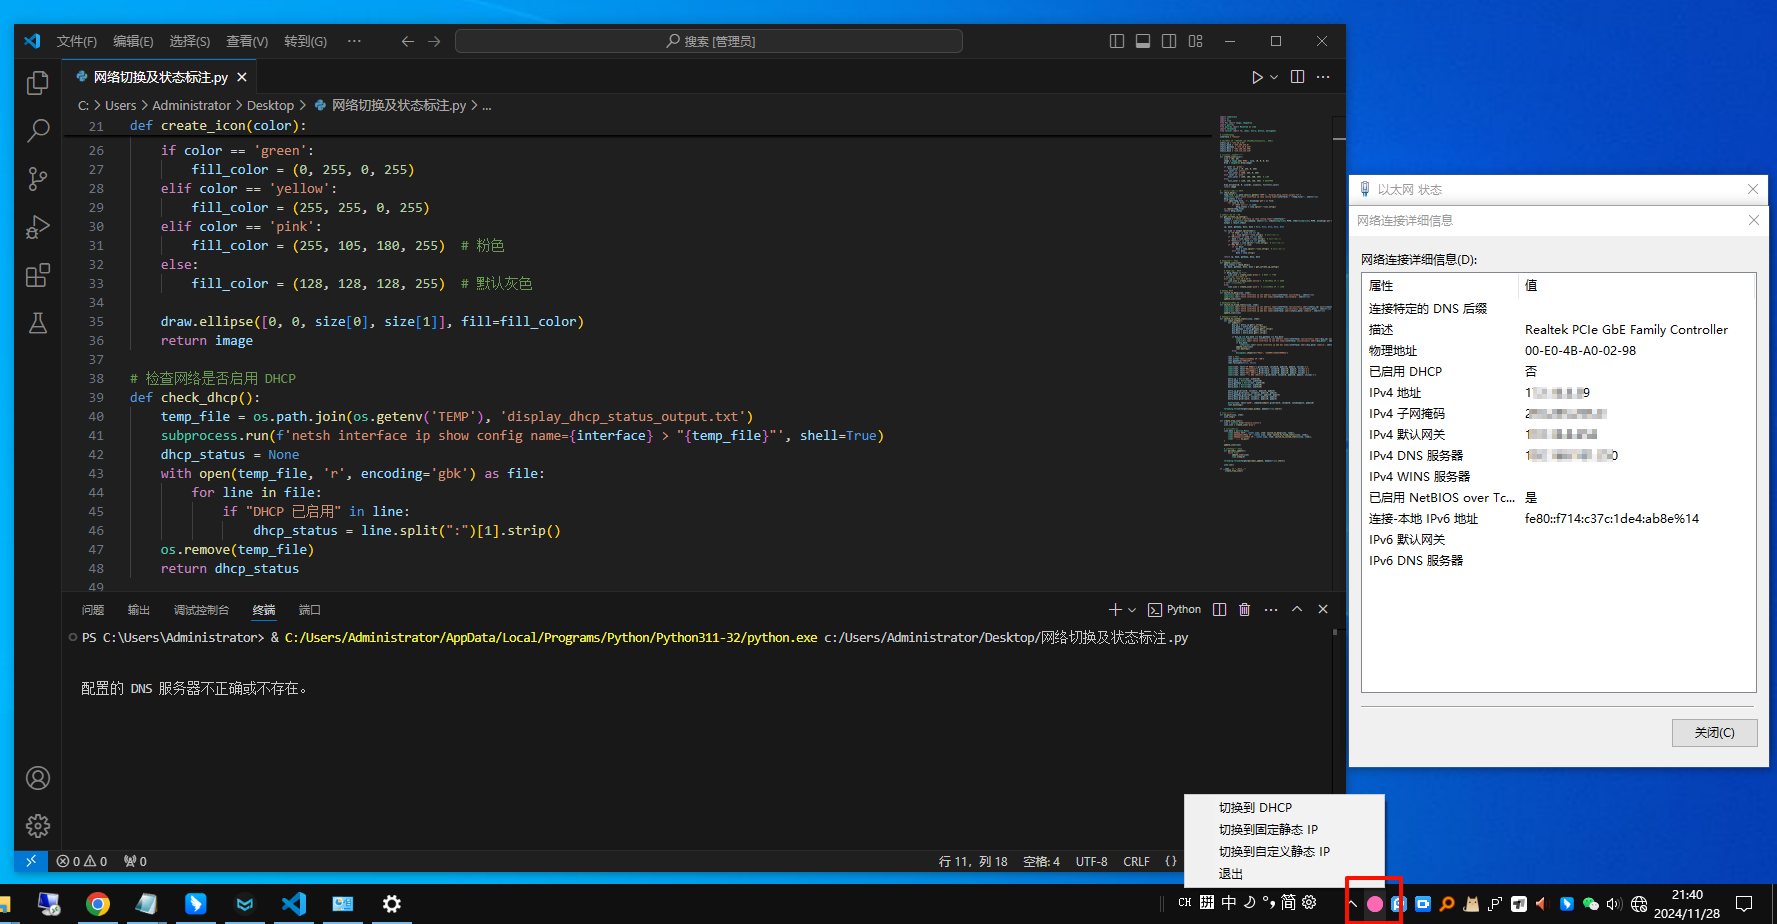The width and height of the screenshot is (1777, 924).
Task: Open the 转到(G) menu
Action: click(x=306, y=41)
